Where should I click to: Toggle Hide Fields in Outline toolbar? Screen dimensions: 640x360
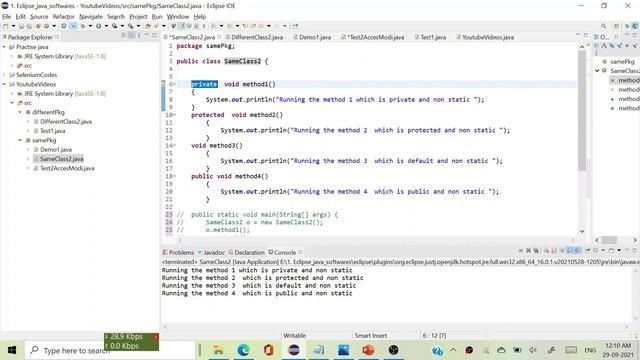coord(611,46)
